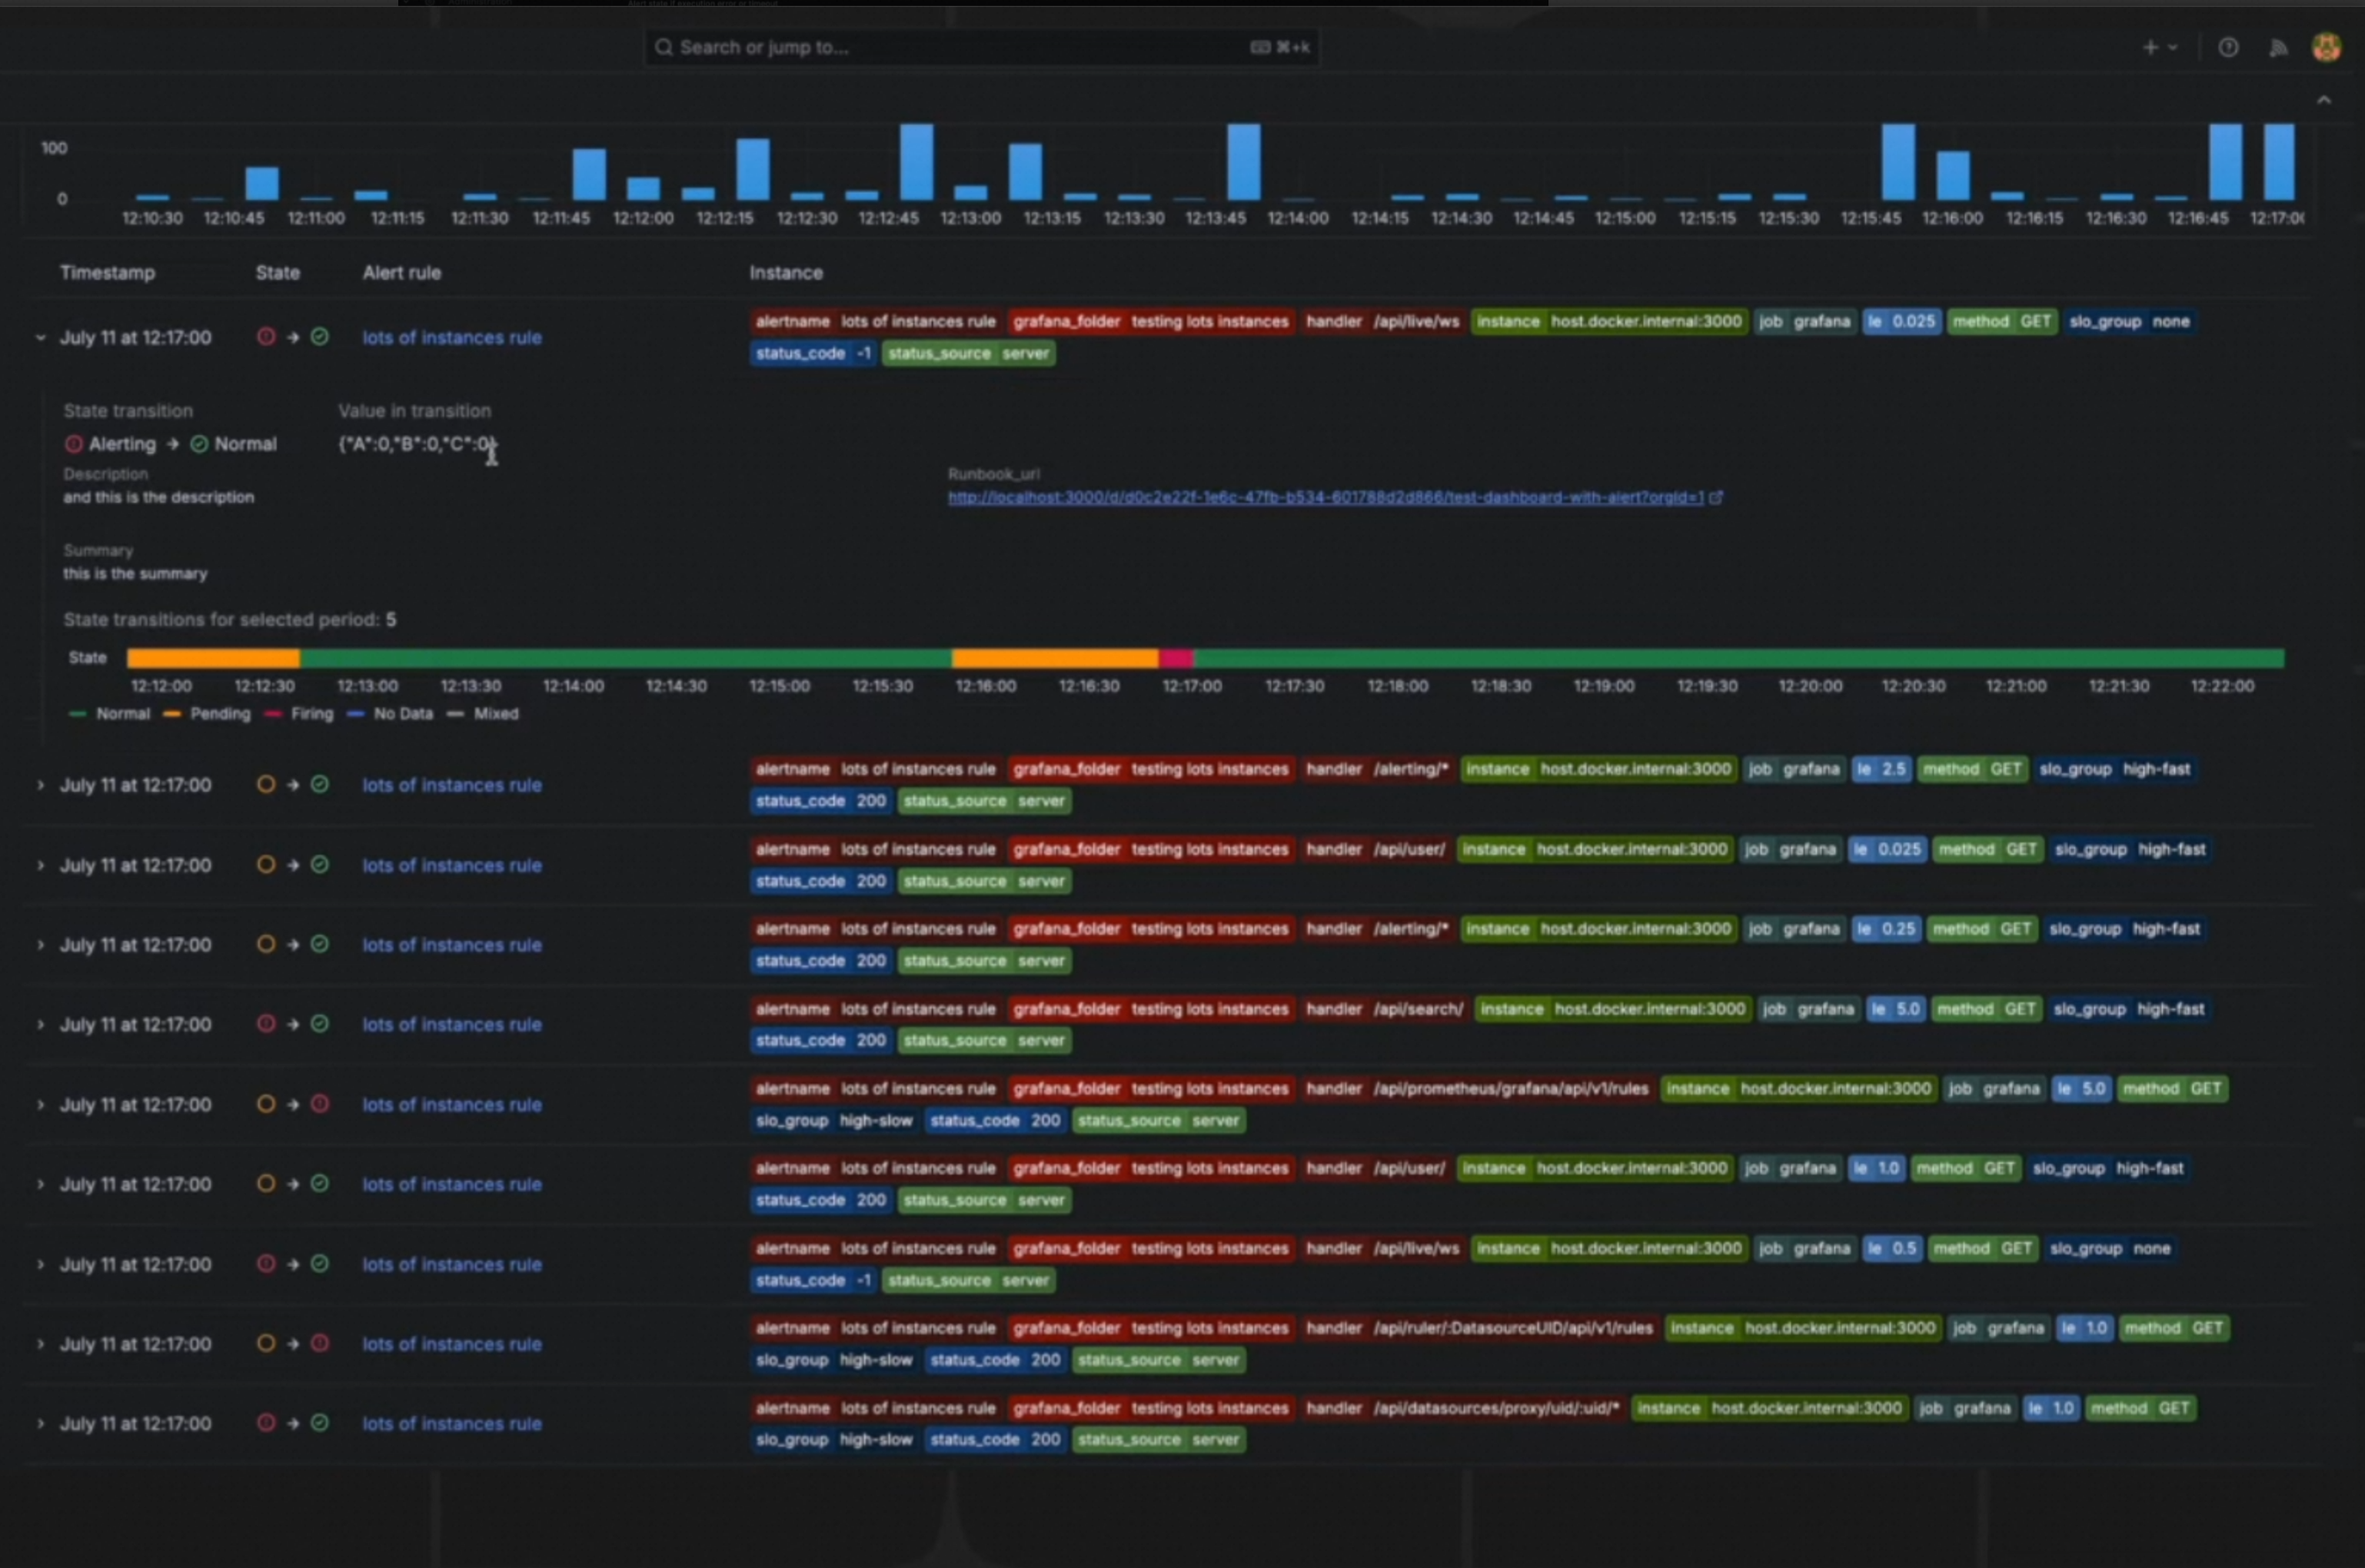Expand the /api/search/ handler row
Viewport: 2365px width, 1568px height.
[41, 1025]
